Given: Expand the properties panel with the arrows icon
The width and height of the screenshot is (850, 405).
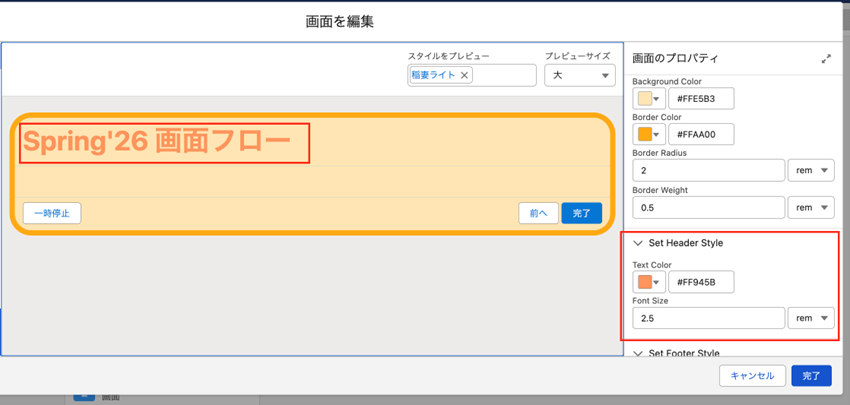Looking at the screenshot, I should tap(826, 59).
